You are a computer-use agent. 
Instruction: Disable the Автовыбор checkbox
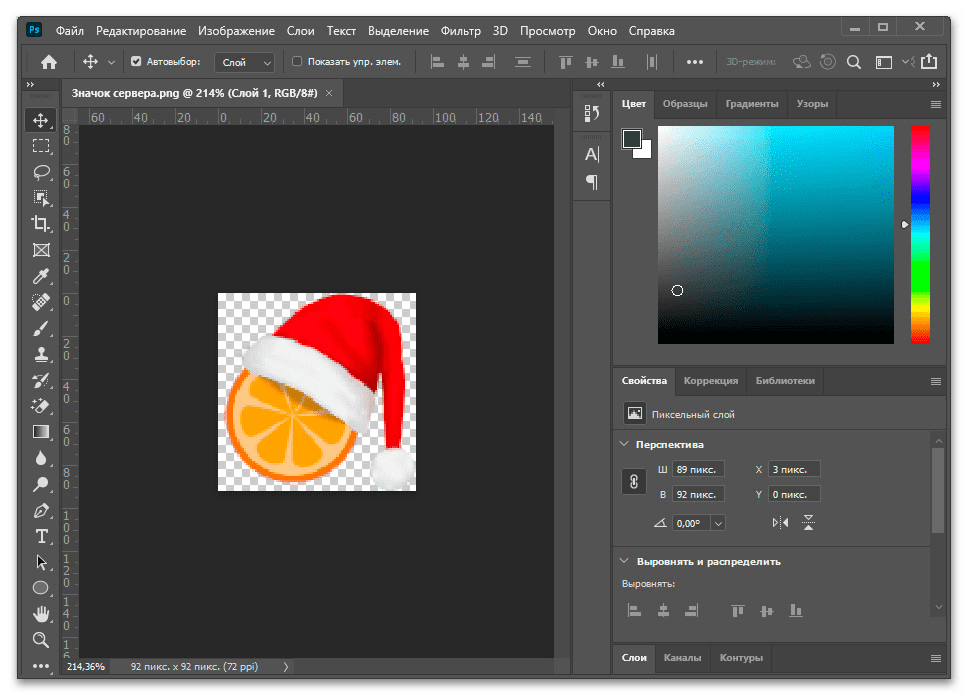136,62
